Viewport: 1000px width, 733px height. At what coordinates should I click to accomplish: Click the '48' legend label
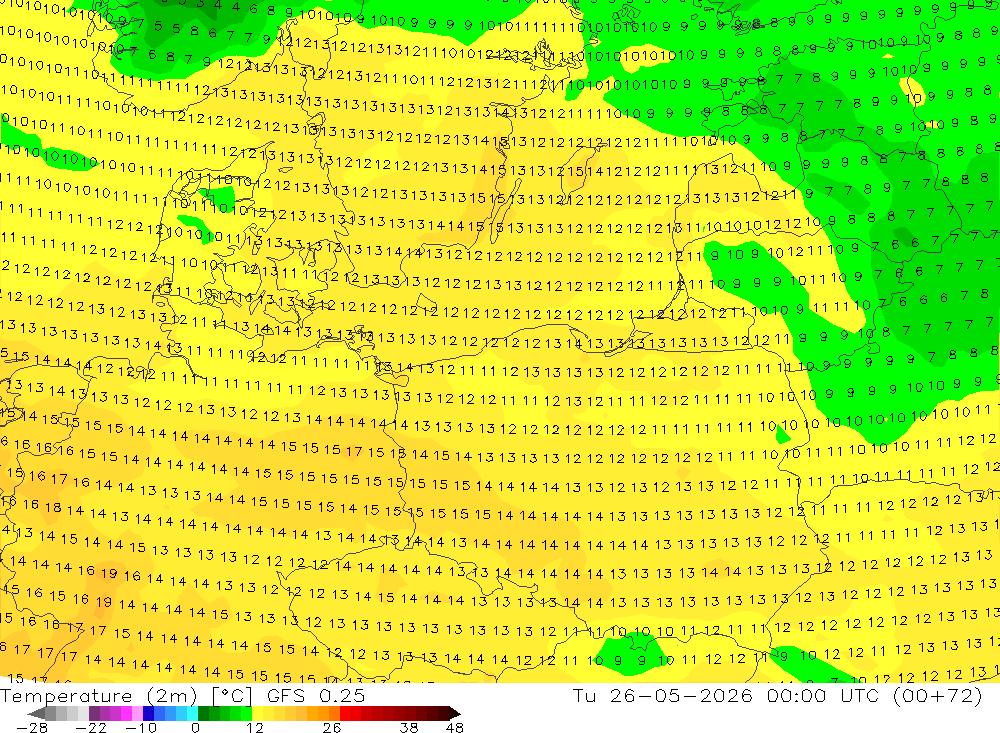455,728
